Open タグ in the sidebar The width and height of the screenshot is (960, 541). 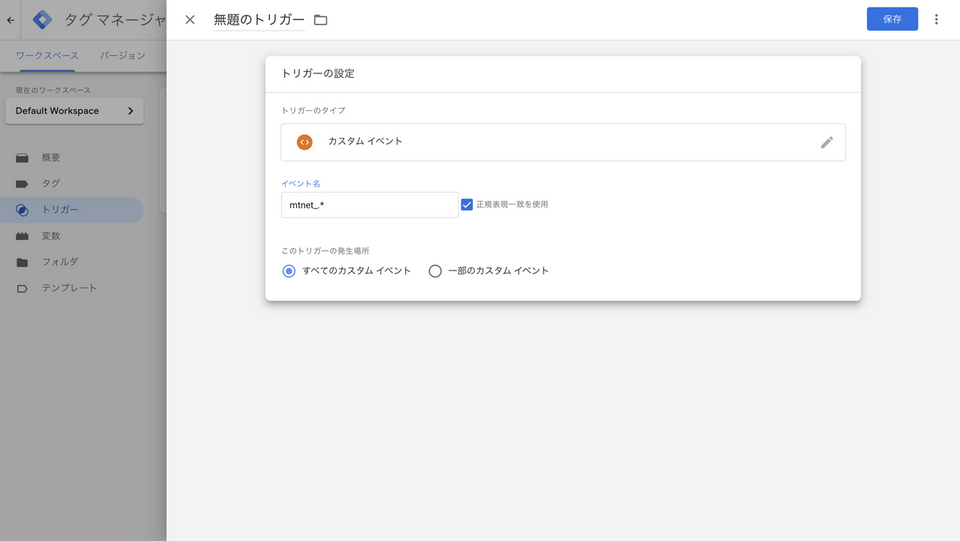[x=51, y=184]
